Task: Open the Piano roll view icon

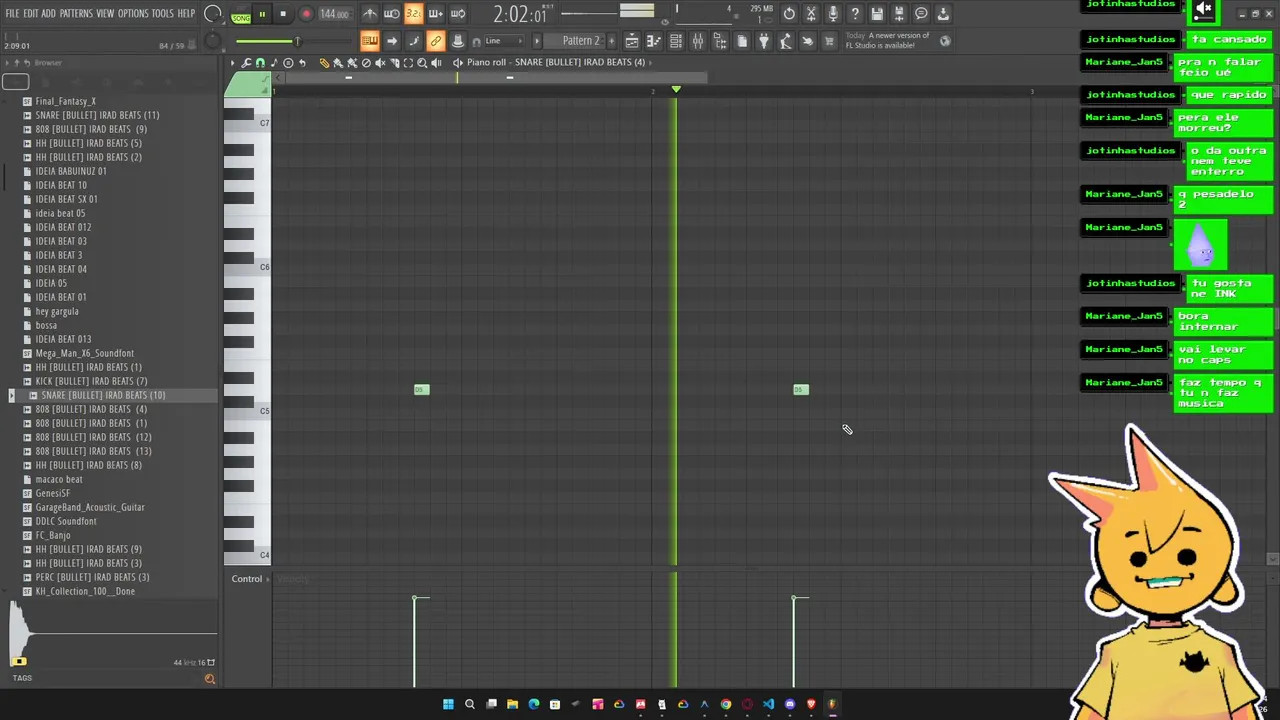Action: [x=654, y=41]
